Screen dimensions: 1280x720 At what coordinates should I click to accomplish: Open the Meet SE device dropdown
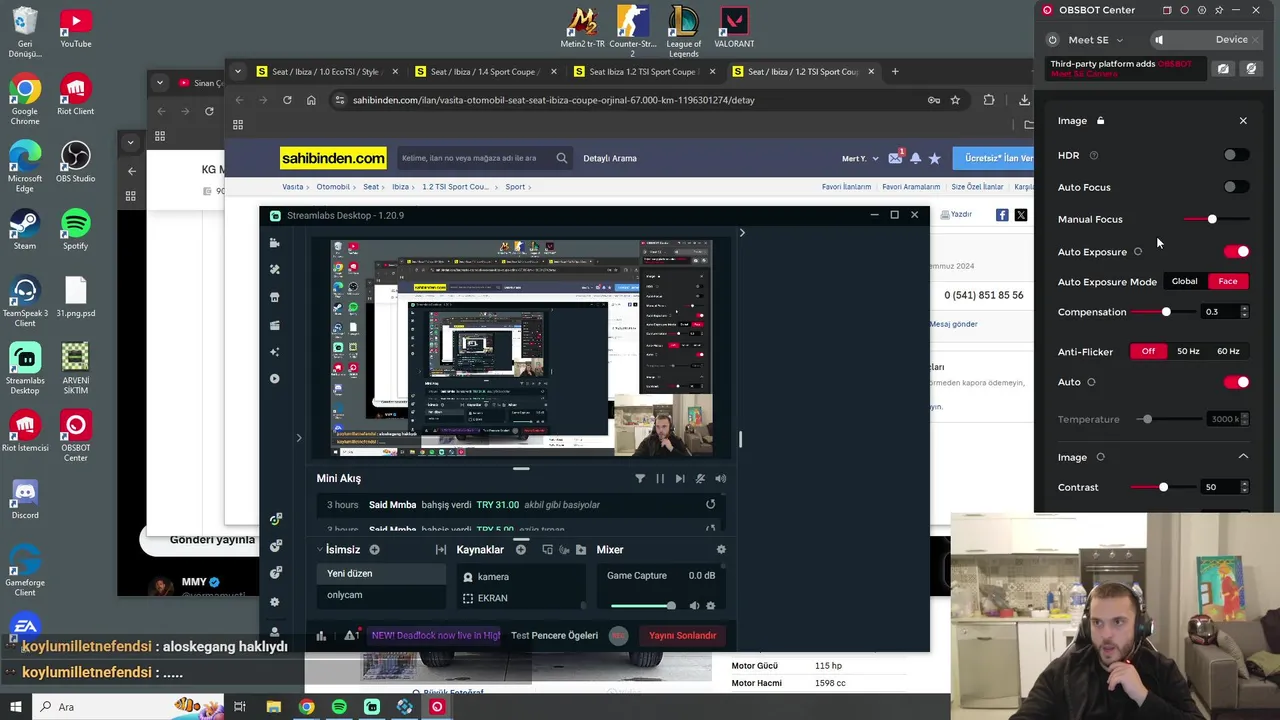point(1096,40)
